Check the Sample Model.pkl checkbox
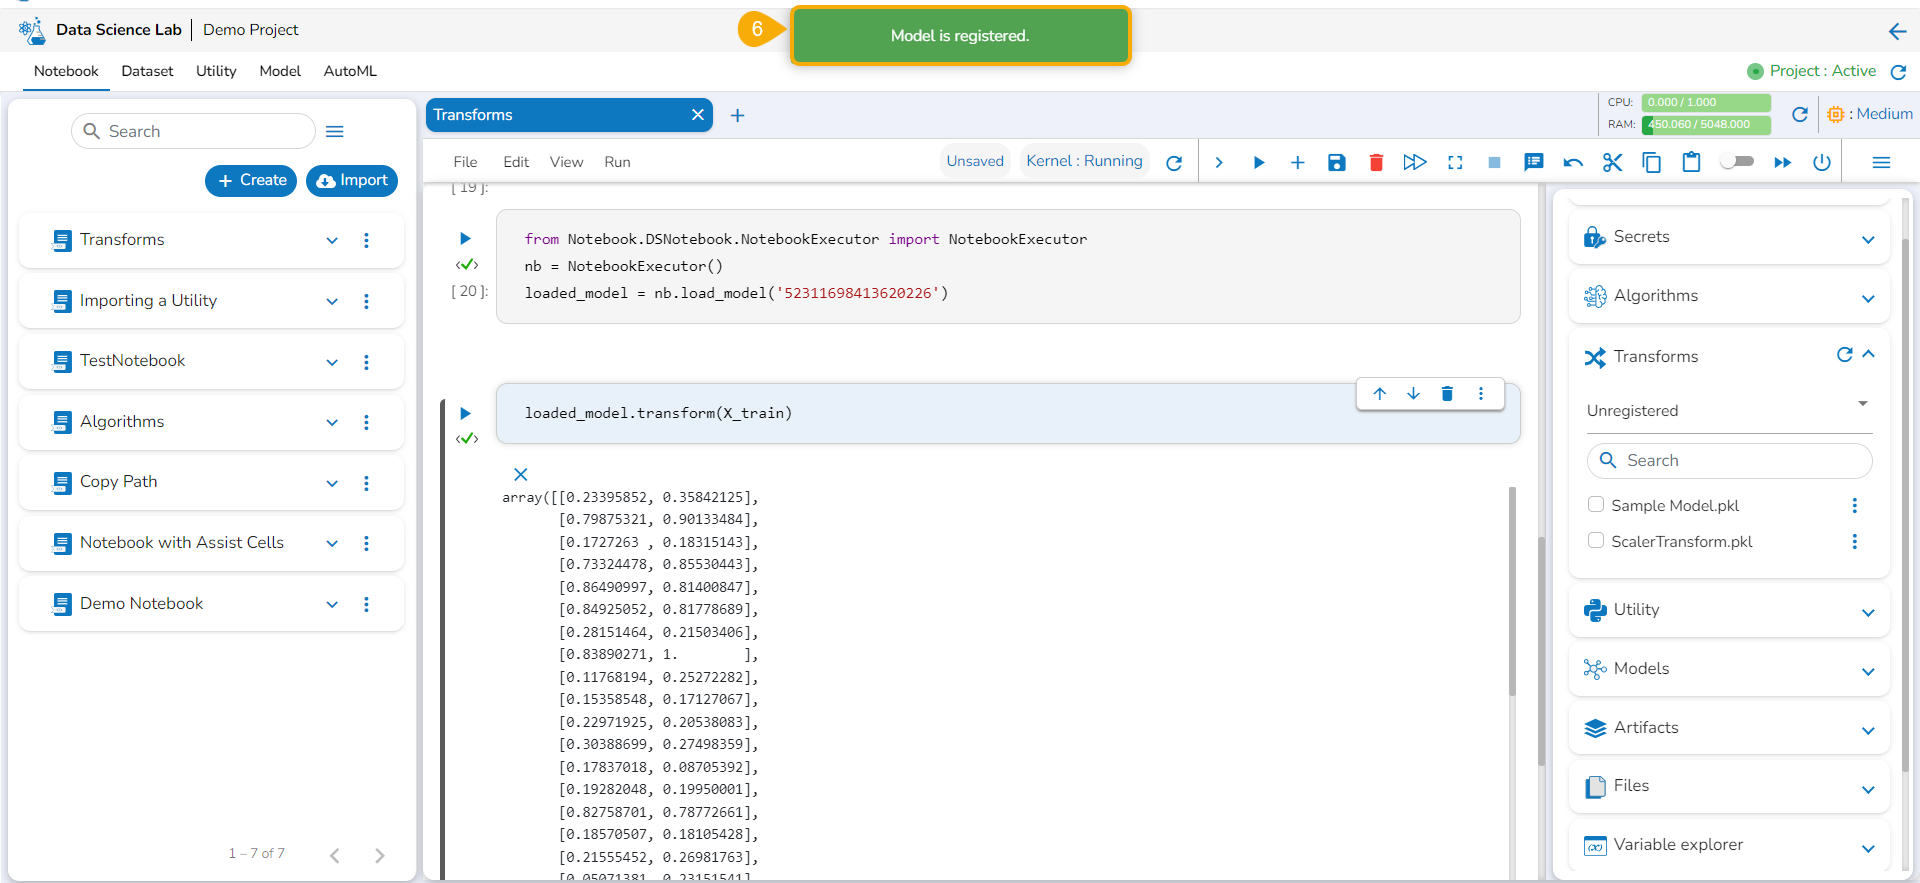 [1596, 505]
